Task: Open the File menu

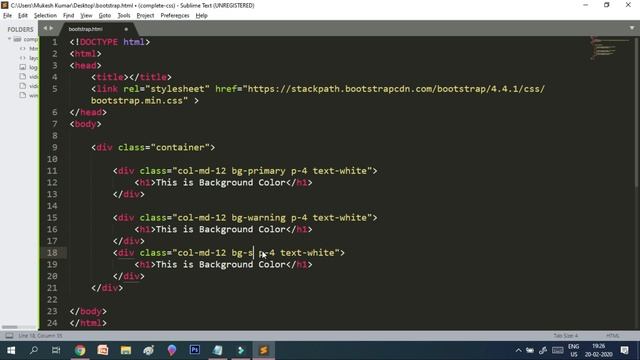Action: point(7,16)
